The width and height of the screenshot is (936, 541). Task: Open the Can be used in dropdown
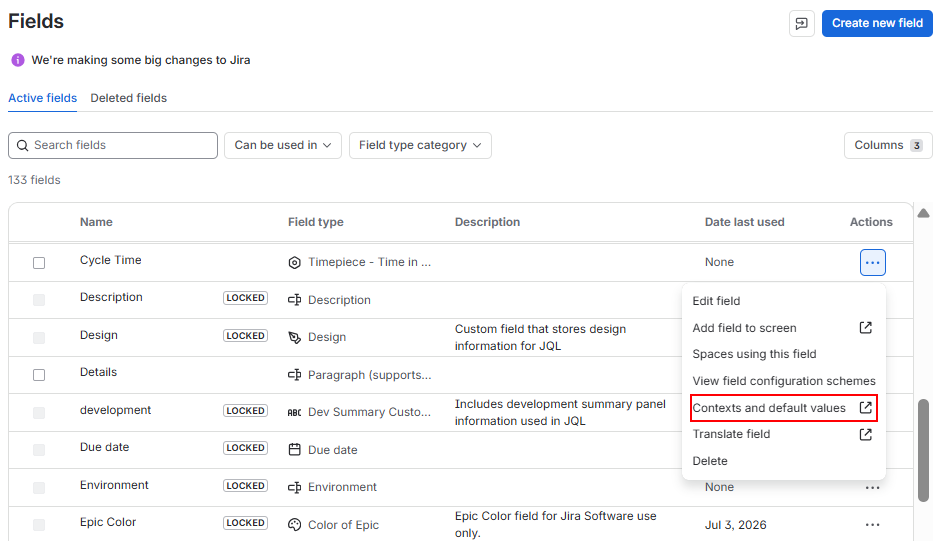283,146
